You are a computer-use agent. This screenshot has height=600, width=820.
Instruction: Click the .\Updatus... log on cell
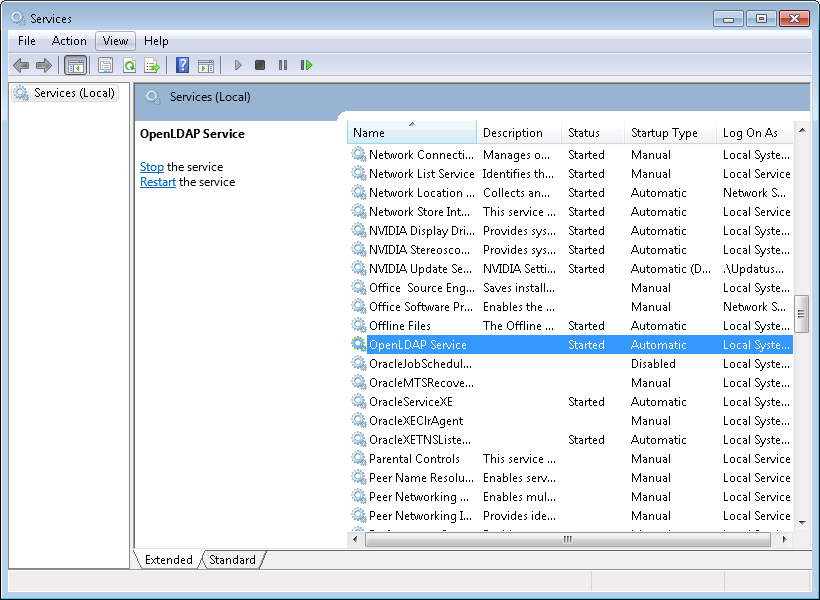pyautogui.click(x=754, y=268)
